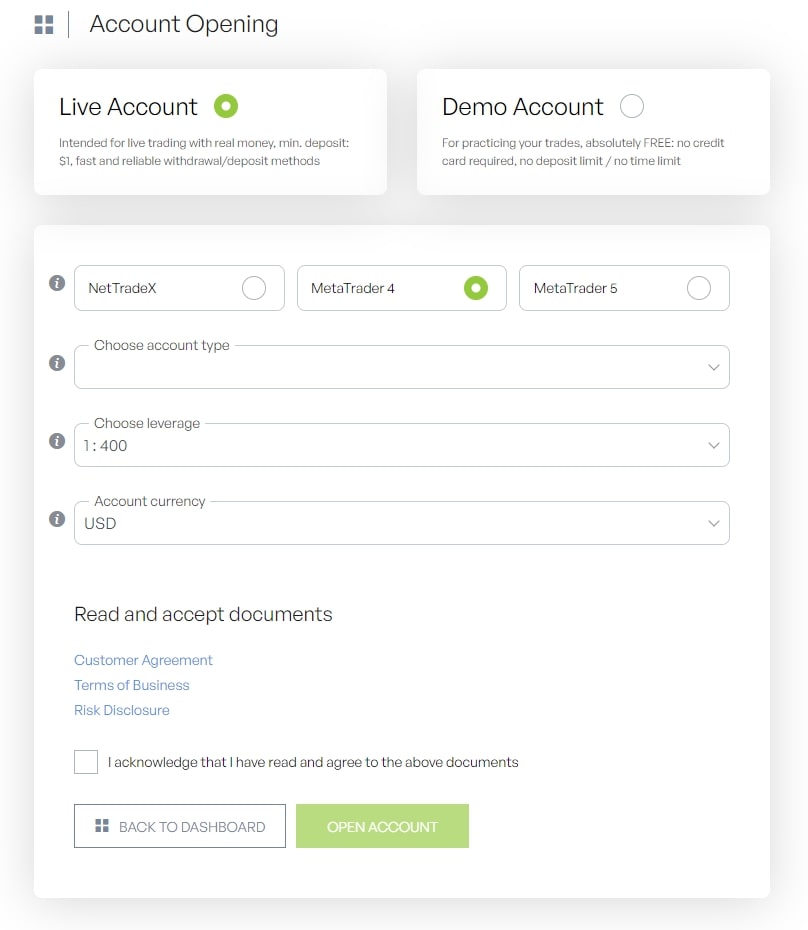Screen dimensions: 808x930
Task: Click the grid menu icon beside Account Opening
Action: (x=44, y=25)
